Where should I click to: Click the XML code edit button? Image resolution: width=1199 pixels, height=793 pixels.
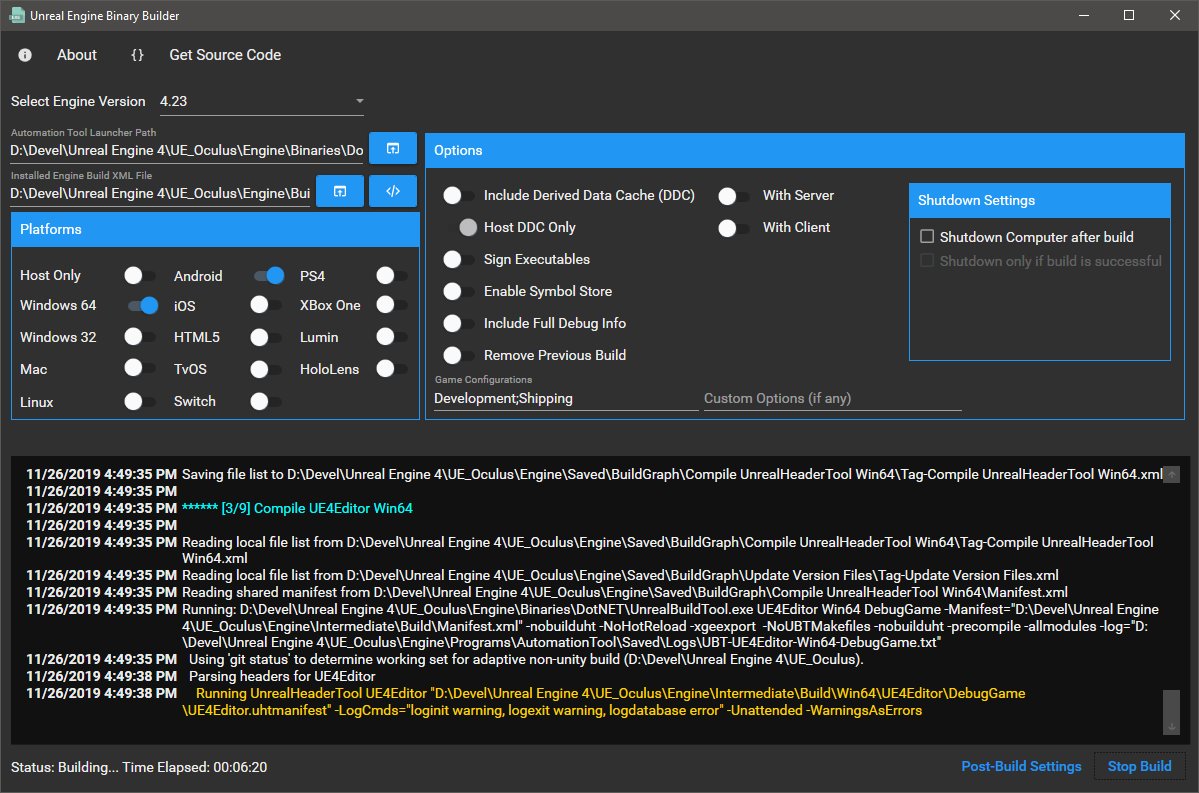click(393, 191)
